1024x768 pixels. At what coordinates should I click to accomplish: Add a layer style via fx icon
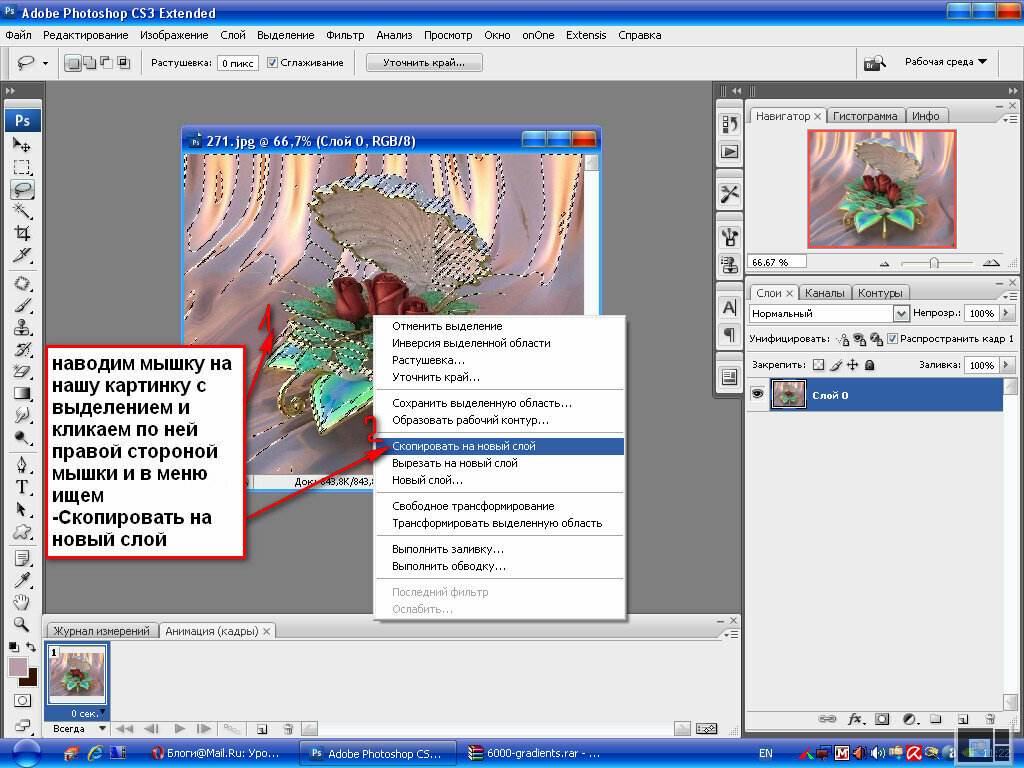pyautogui.click(x=855, y=719)
